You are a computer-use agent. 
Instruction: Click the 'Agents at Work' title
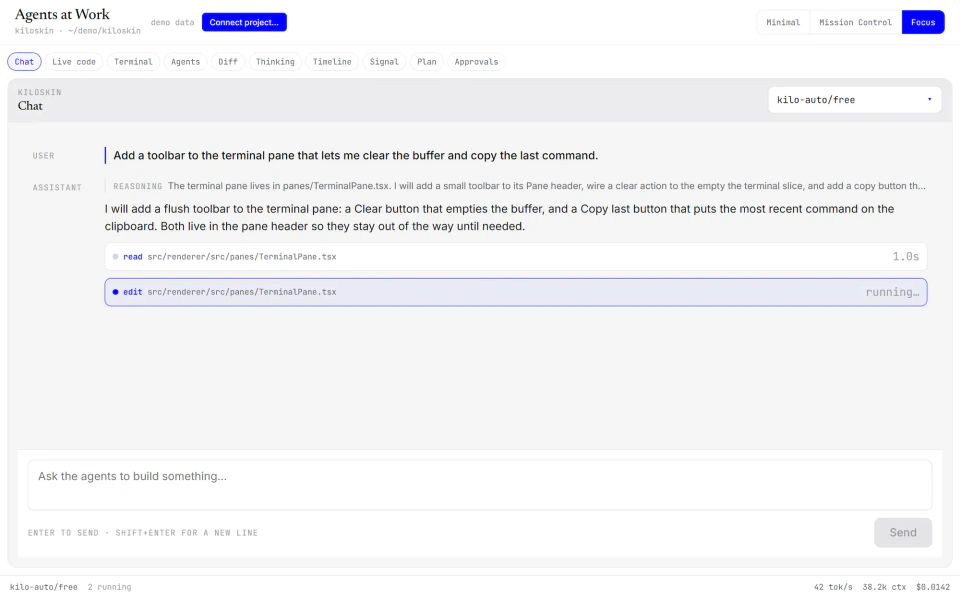[x=62, y=14]
